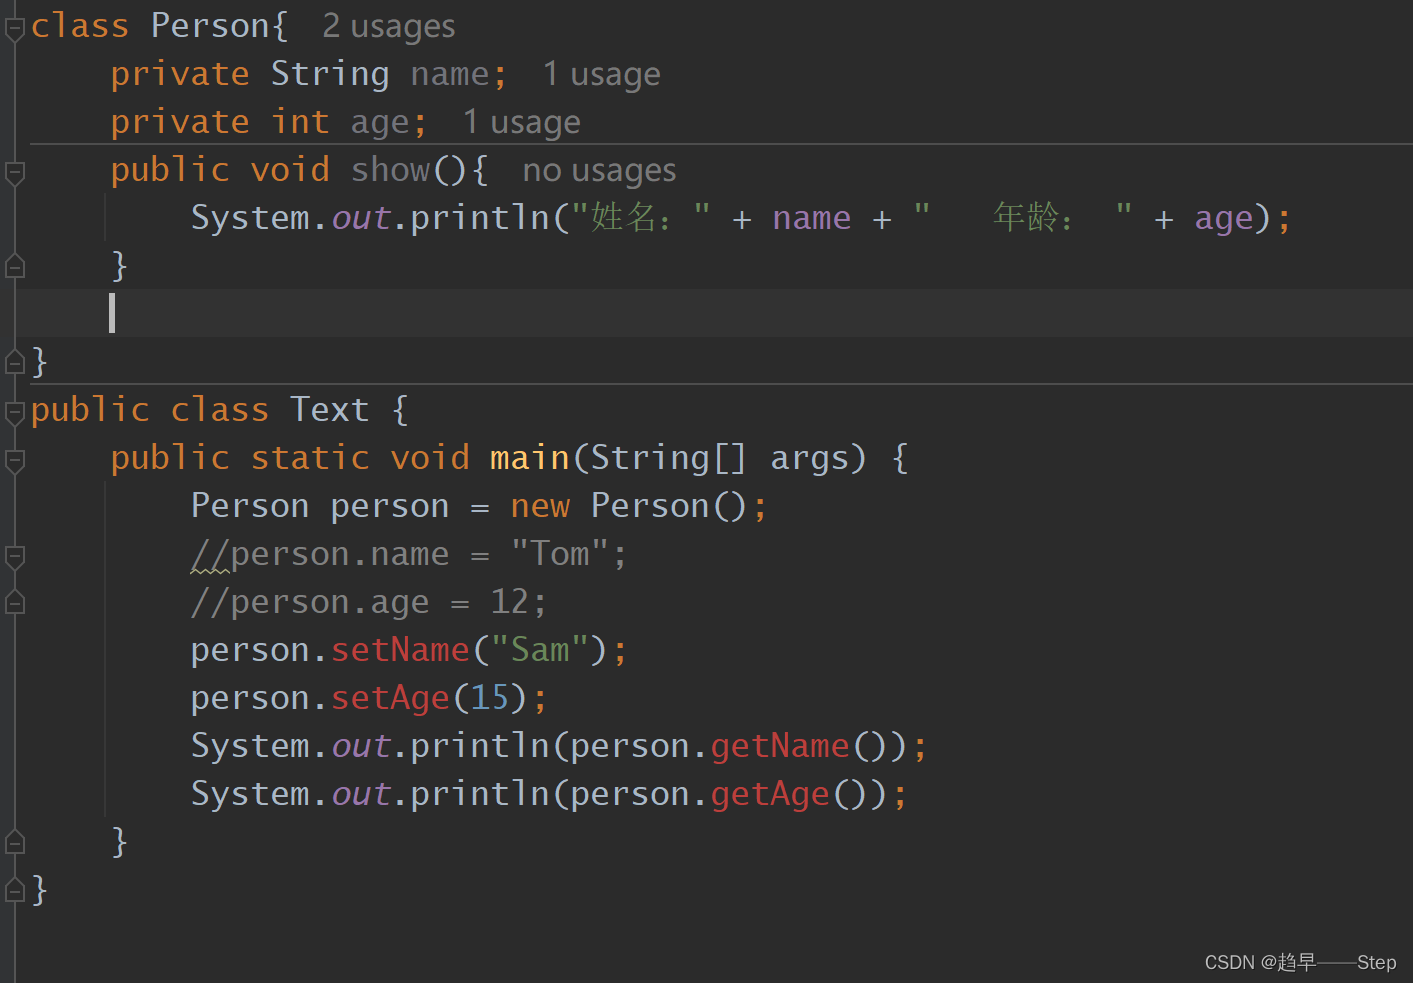Click 'int' type keyword of age field
The height and width of the screenshot is (983, 1413).
(x=300, y=122)
